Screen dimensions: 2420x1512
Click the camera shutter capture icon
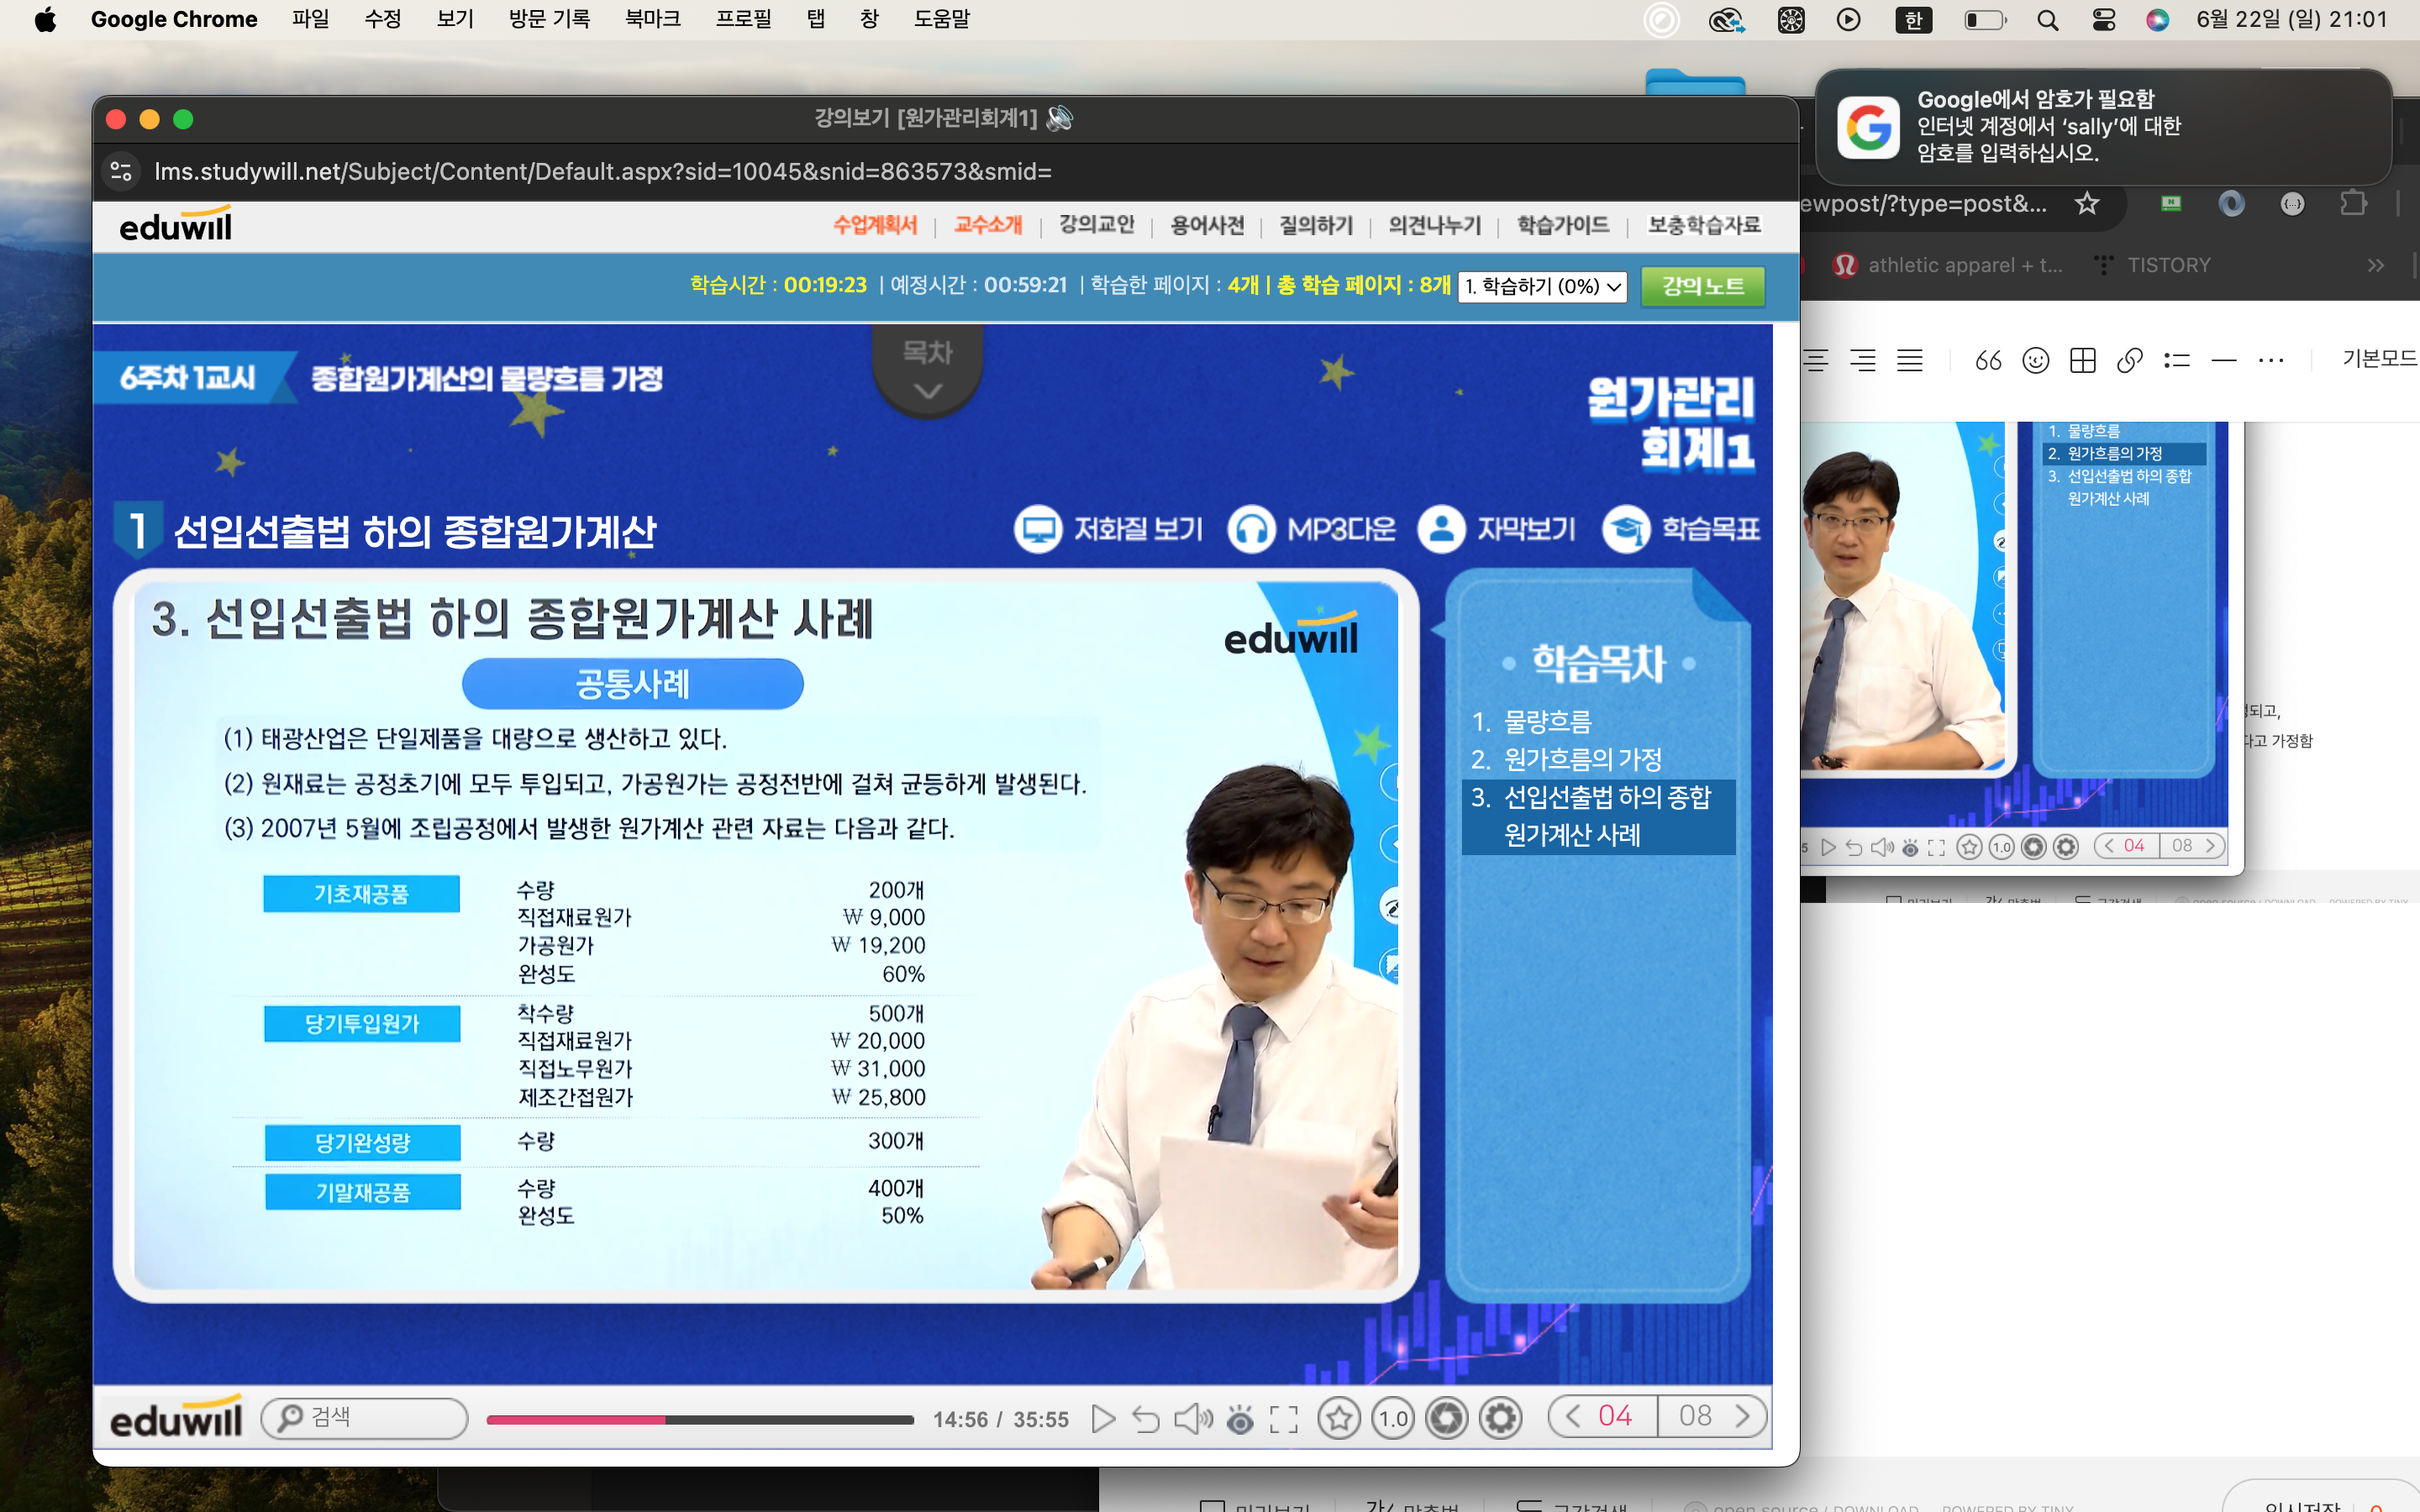[x=1446, y=1418]
